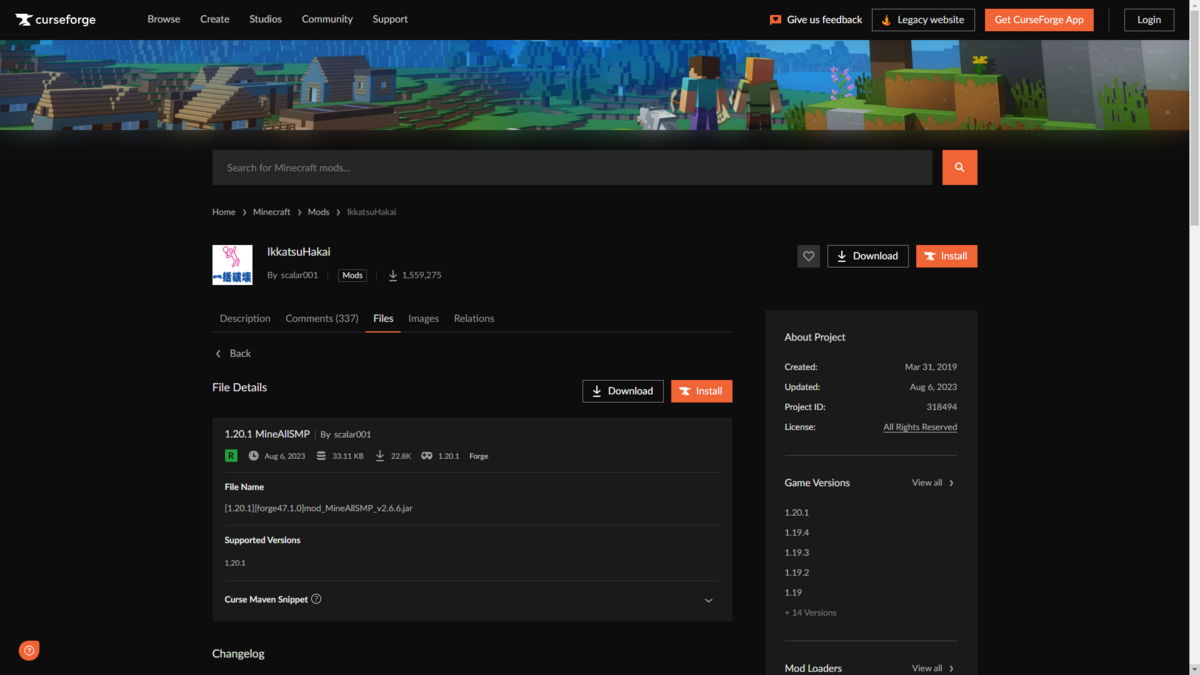
Task: Click the IkkatsuHakai project thumbnail
Action: [x=232, y=264]
